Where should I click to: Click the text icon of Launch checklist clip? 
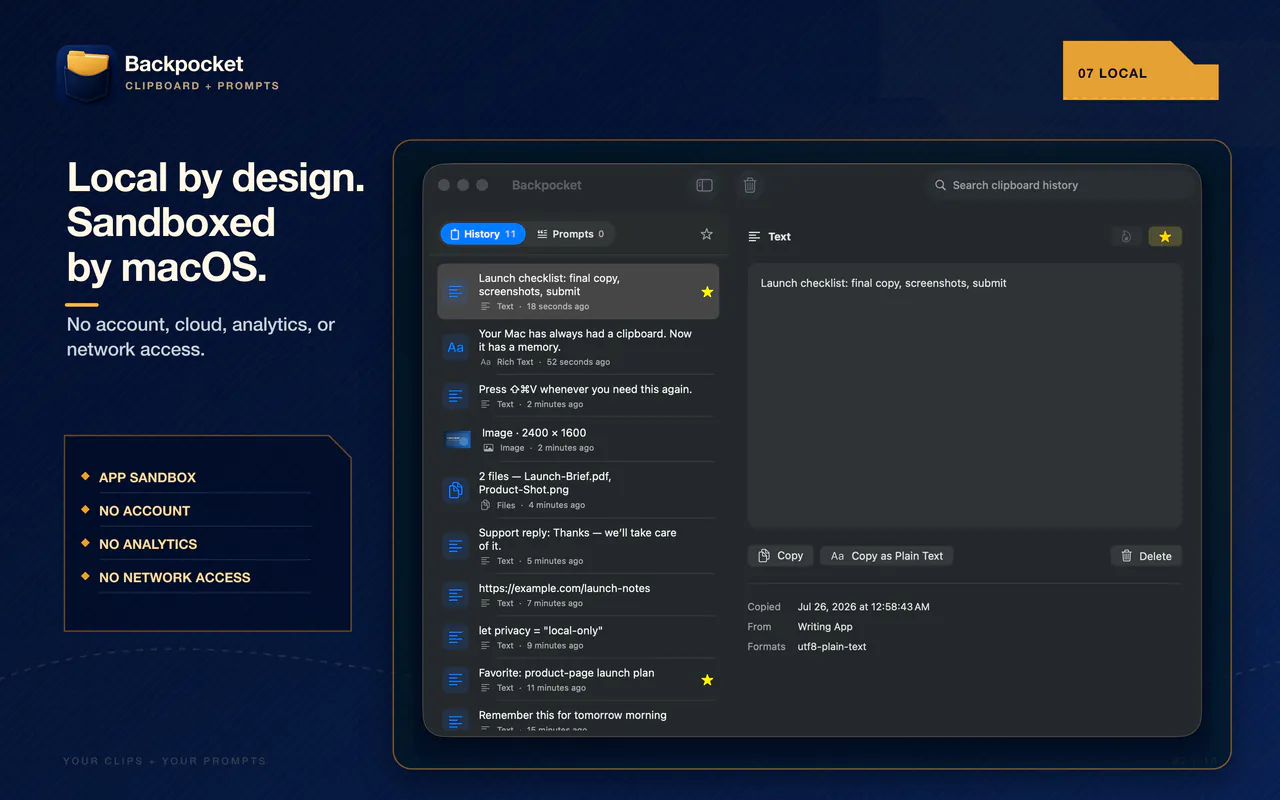coord(456,291)
